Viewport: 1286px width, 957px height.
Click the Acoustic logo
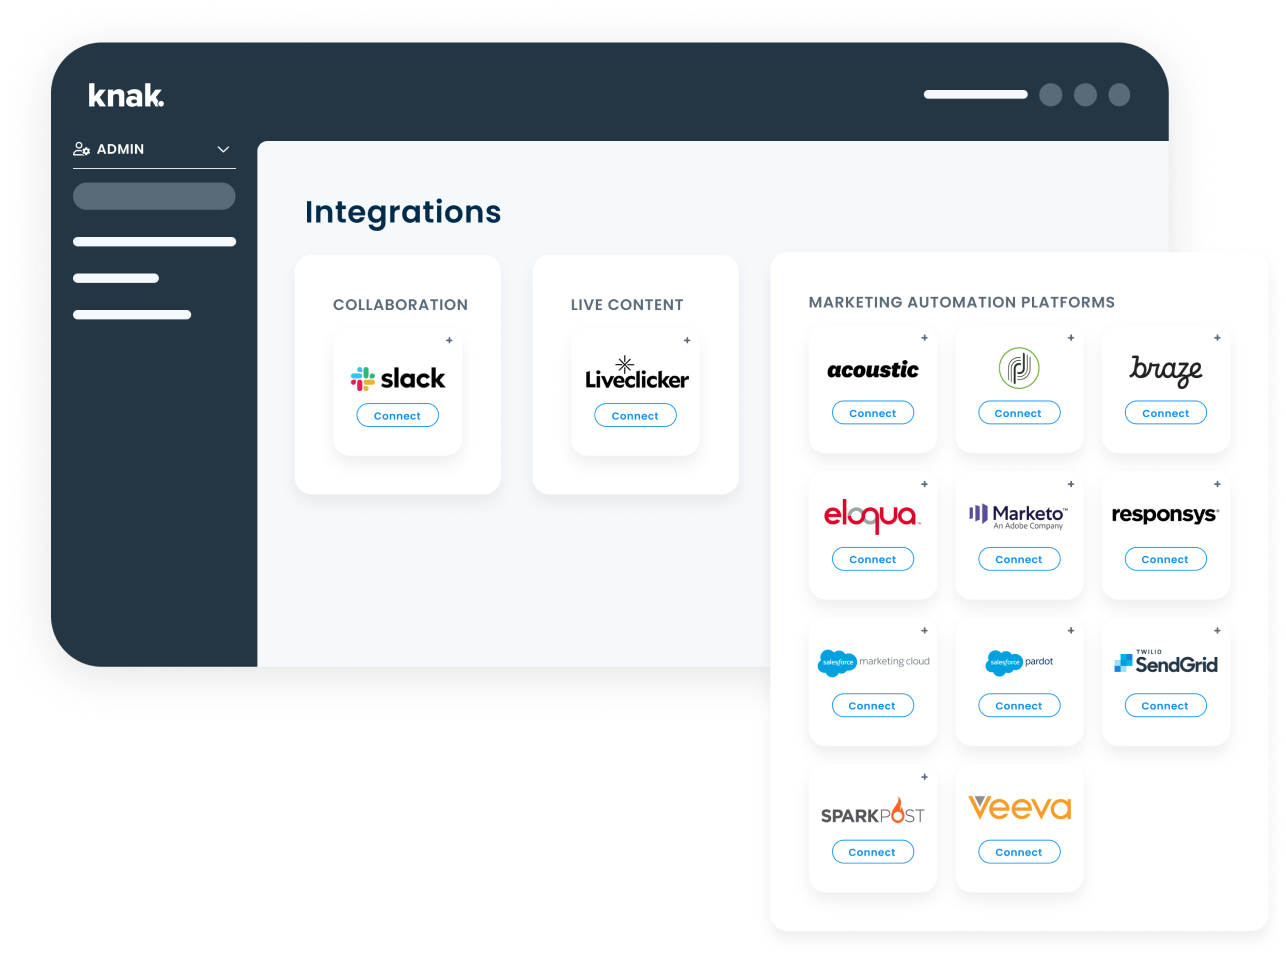tap(873, 370)
